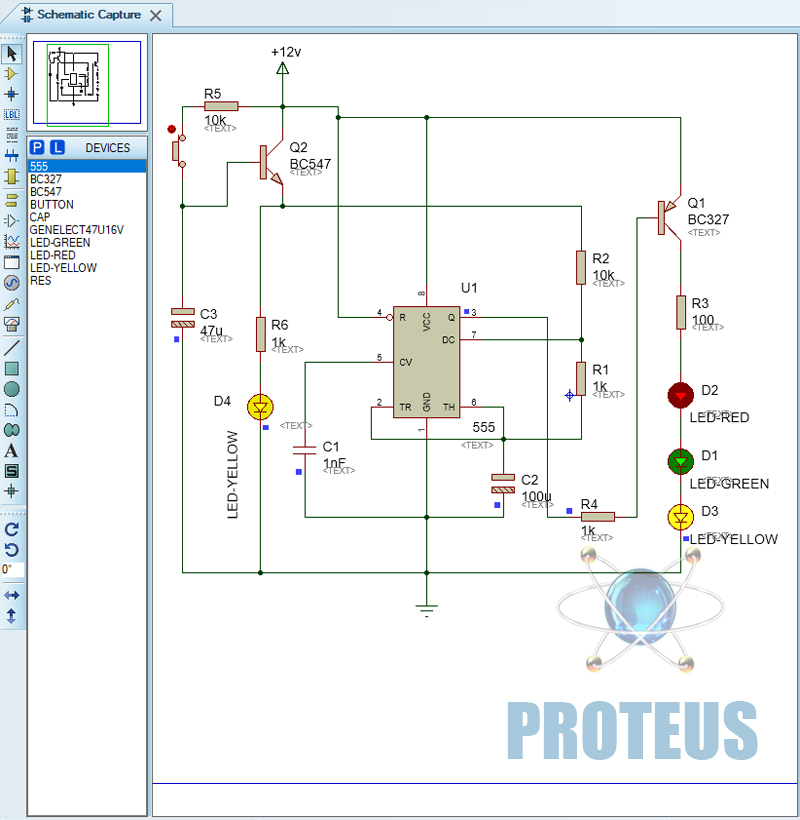This screenshot has height=820, width=800.
Task: Choose the Junction Dot Mode tool
Action: pos(12,94)
